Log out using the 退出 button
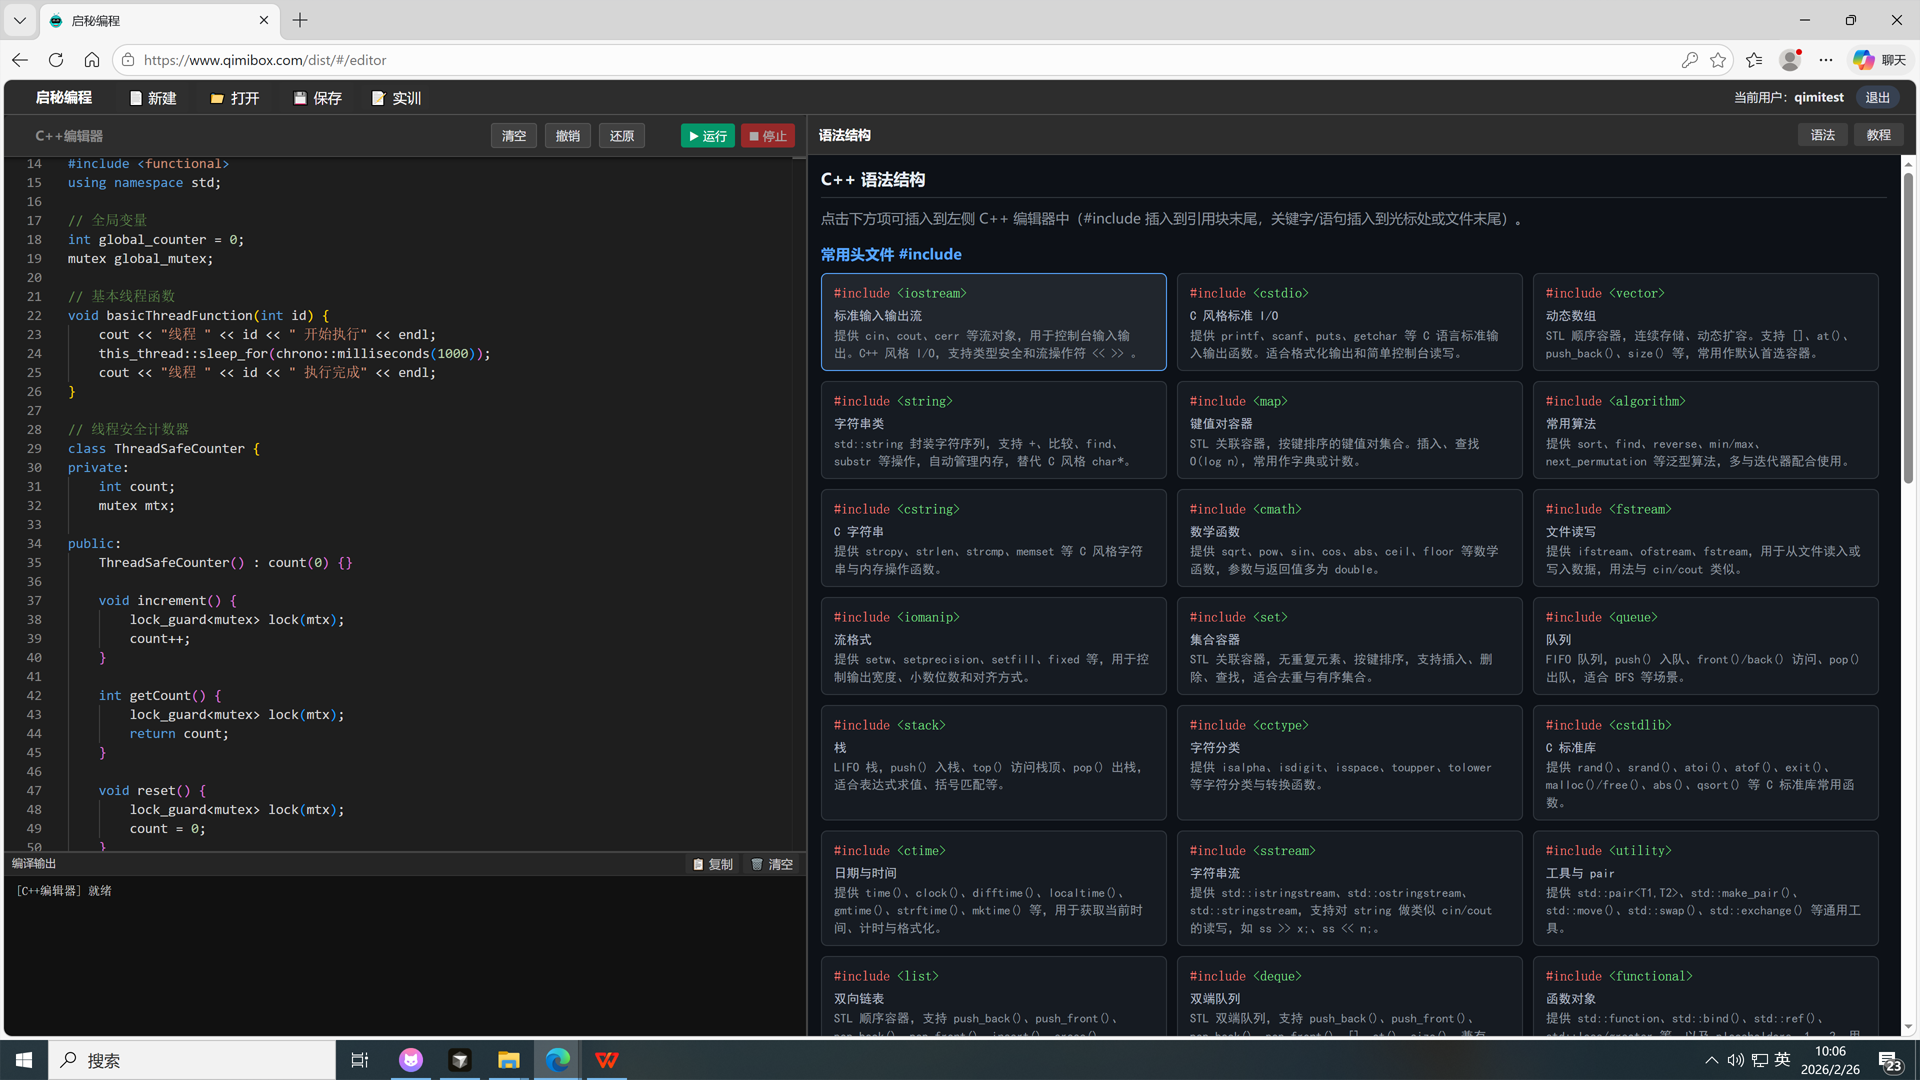Image resolution: width=1920 pixels, height=1080 pixels. point(1877,97)
